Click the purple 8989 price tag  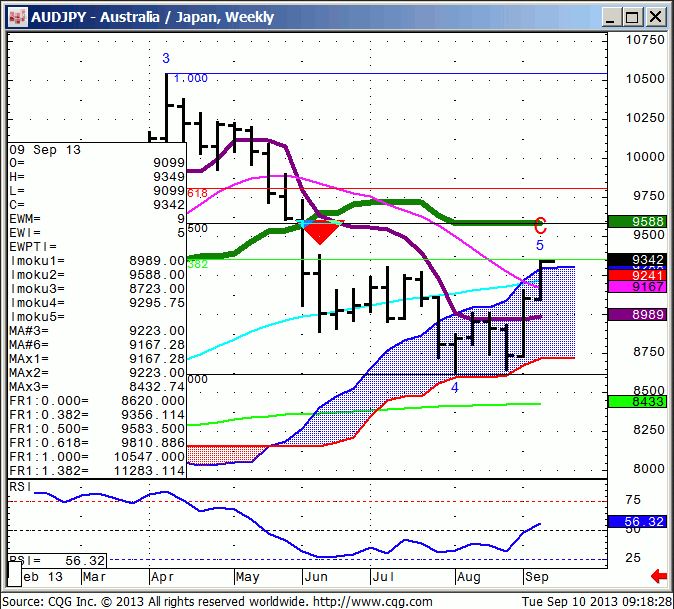tap(640, 315)
